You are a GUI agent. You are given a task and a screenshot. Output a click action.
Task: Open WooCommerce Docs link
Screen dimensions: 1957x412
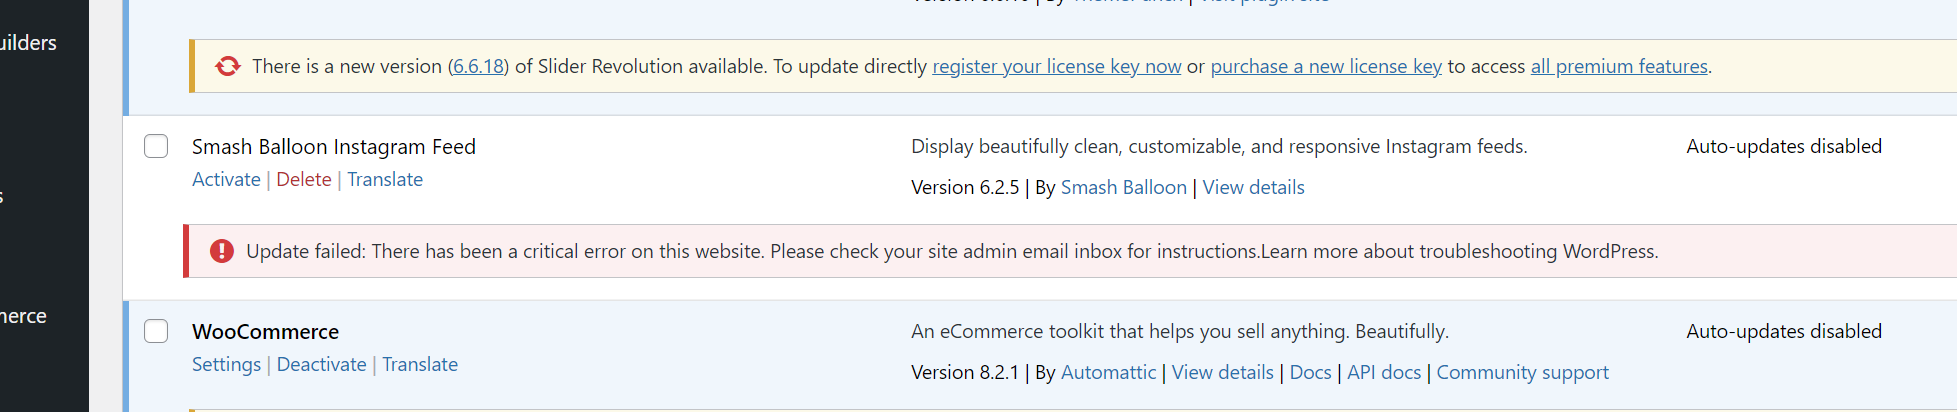pos(1310,372)
